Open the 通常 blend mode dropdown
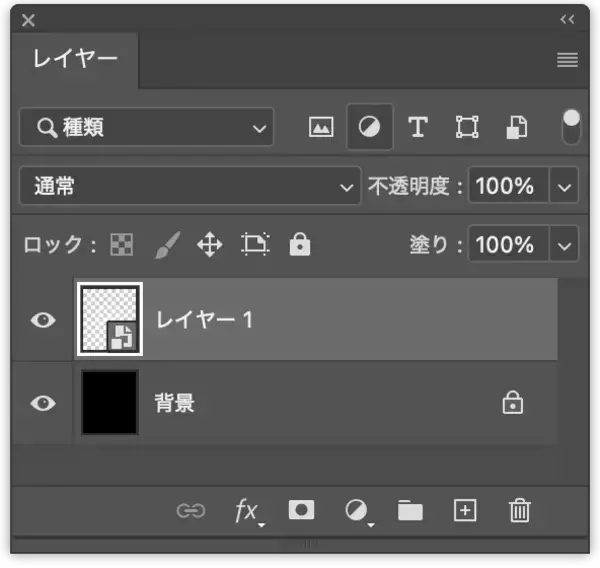 pyautogui.click(x=190, y=186)
